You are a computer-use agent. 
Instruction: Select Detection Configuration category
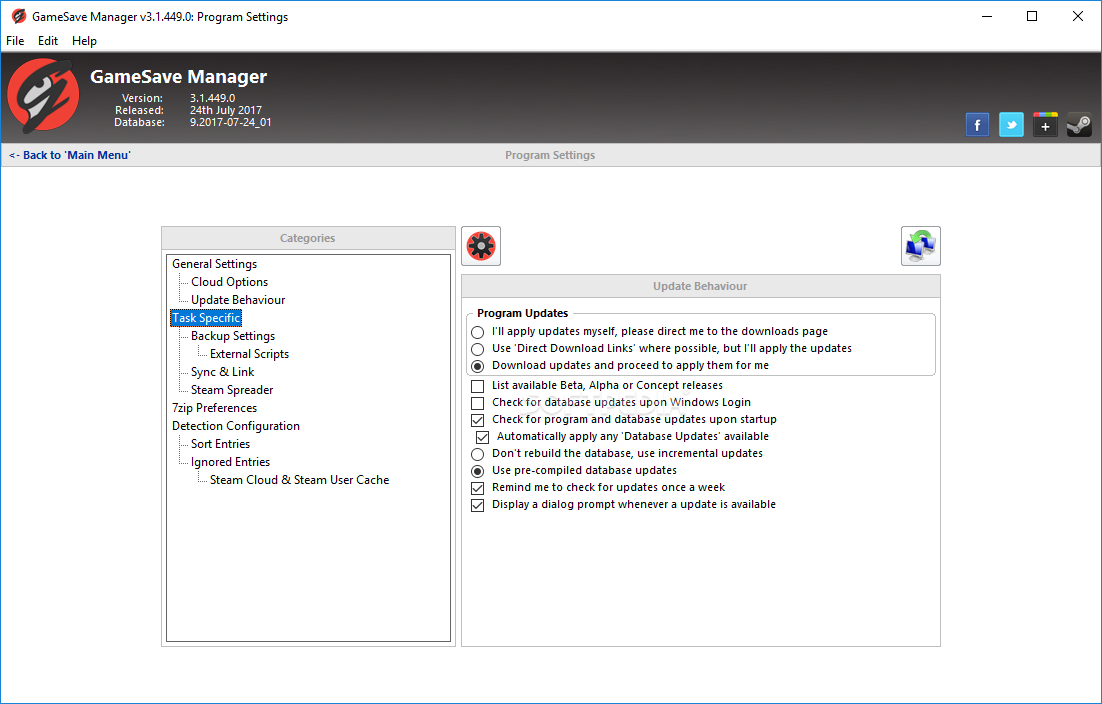(235, 426)
